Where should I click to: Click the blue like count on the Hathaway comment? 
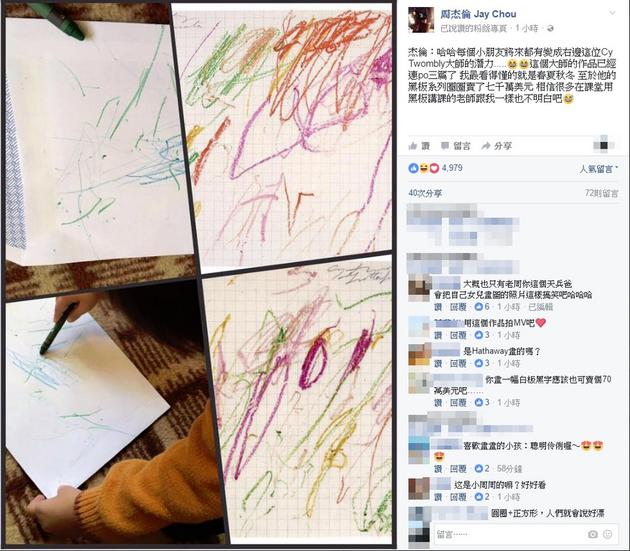[x=483, y=363]
